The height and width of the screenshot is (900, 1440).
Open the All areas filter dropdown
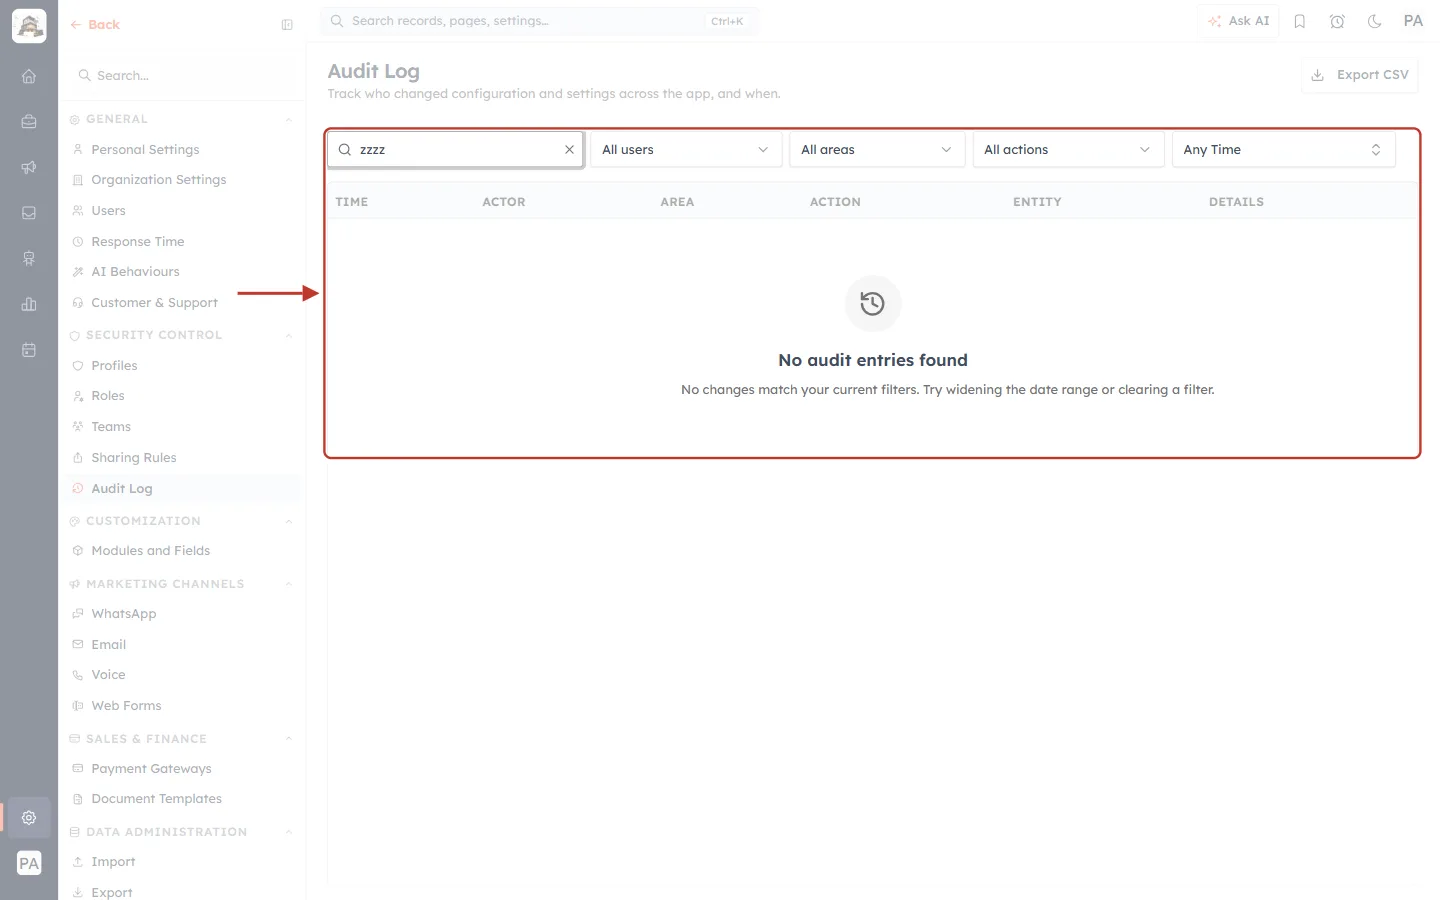877,150
